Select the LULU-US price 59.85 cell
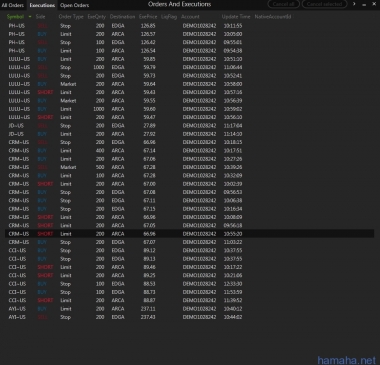This screenshot has height=365, width=380. (149, 59)
